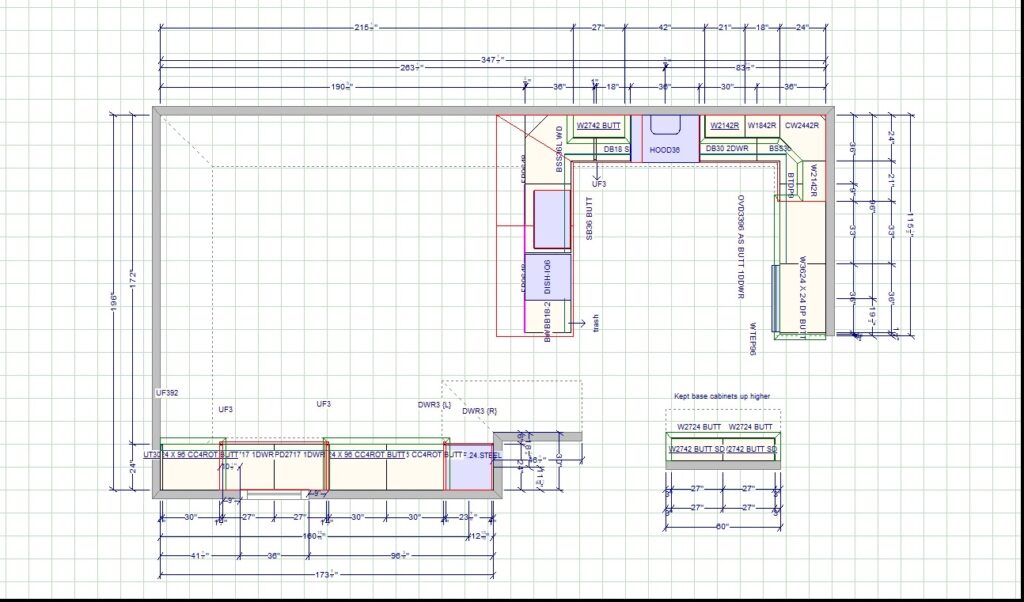Select the CW2442R corner wall cabinet
This screenshot has height=602, width=1024.
802,126
